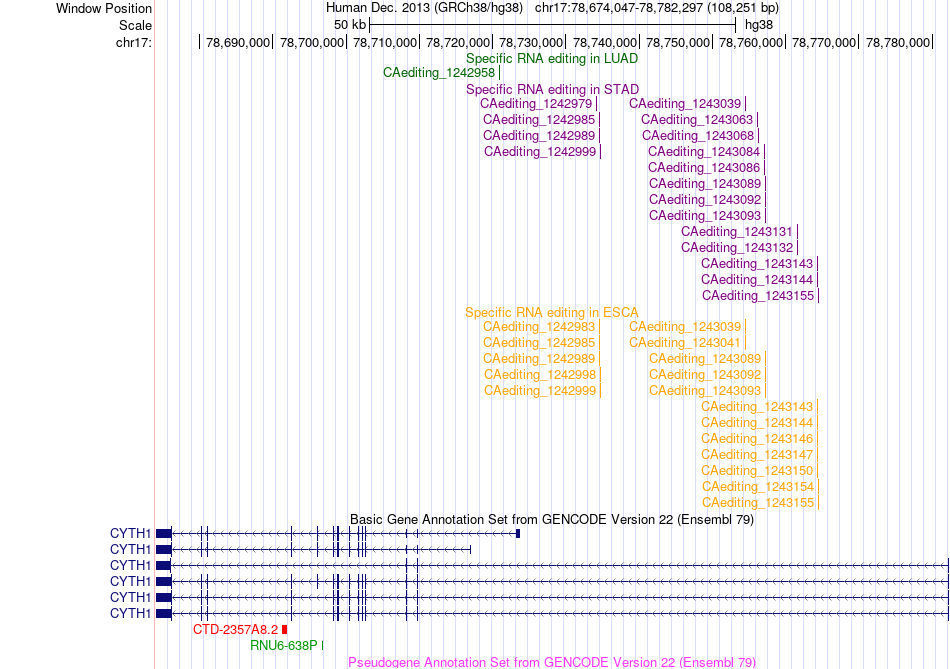Click the 50 kb scale bar
This screenshot has height=669, width=950.
[x=553, y=25]
